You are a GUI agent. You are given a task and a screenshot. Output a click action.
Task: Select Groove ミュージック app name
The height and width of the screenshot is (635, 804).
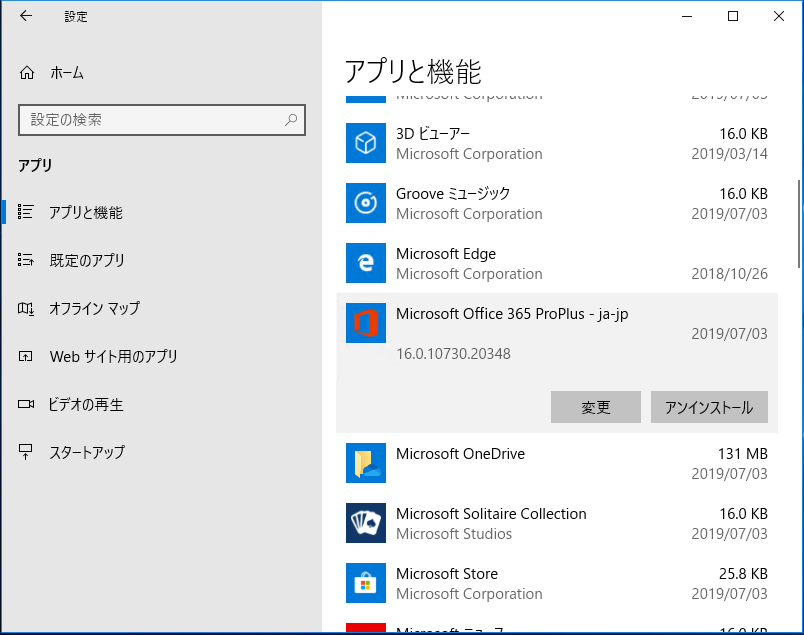[x=453, y=194]
